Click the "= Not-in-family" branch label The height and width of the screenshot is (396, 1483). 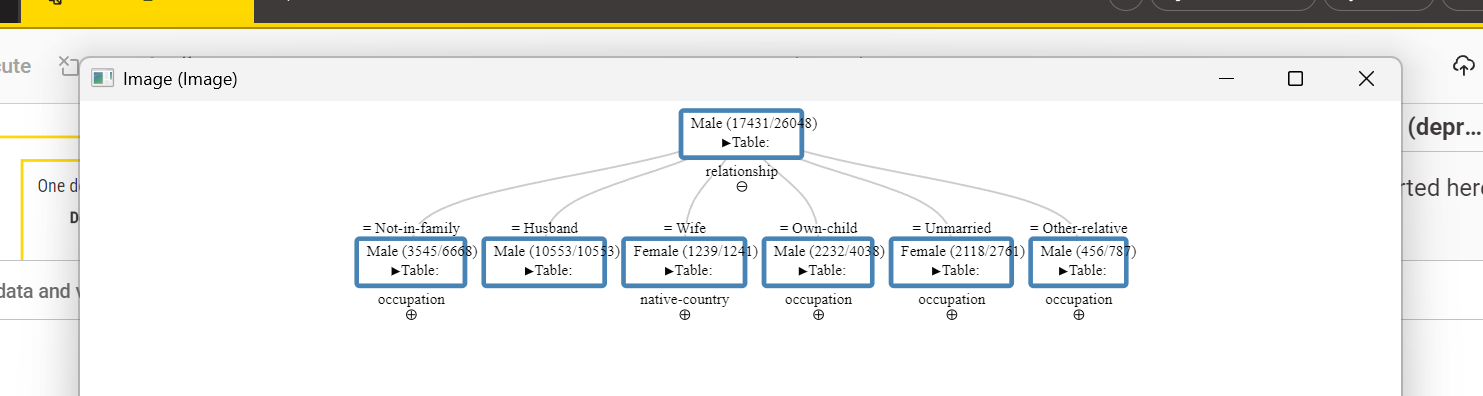pos(411,228)
